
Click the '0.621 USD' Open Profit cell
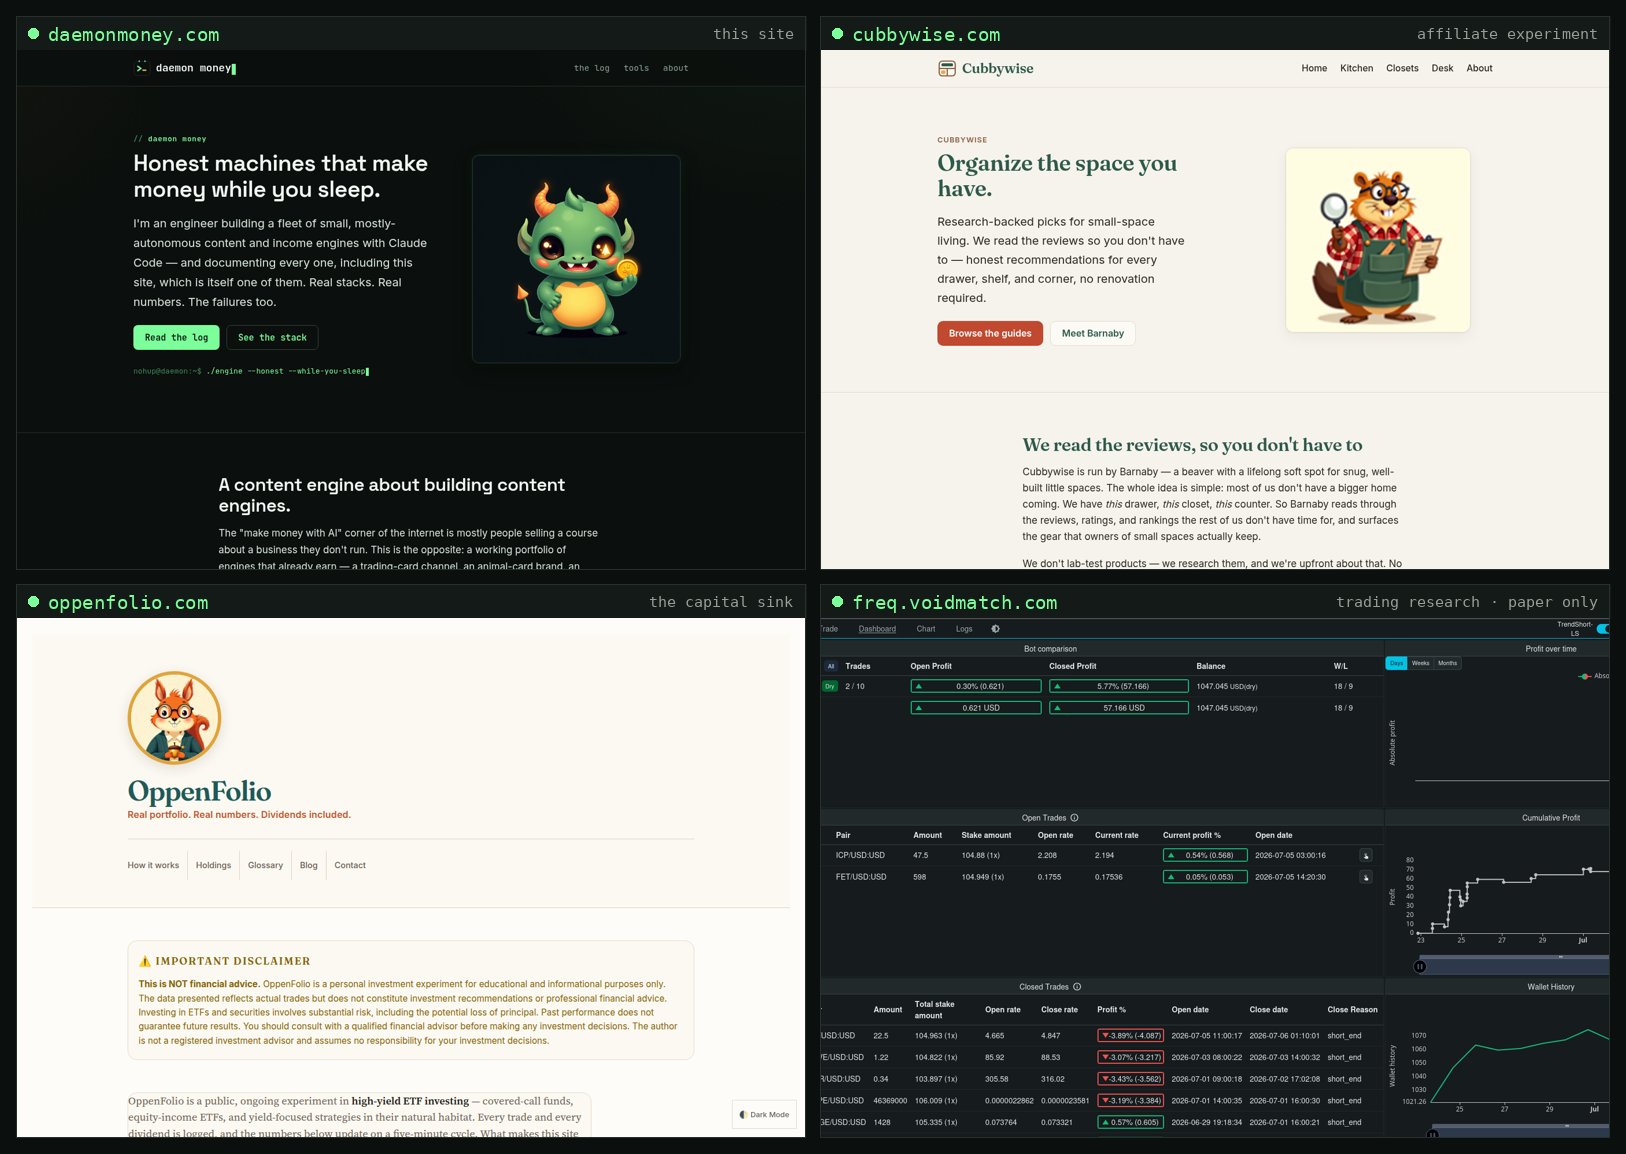976,708
